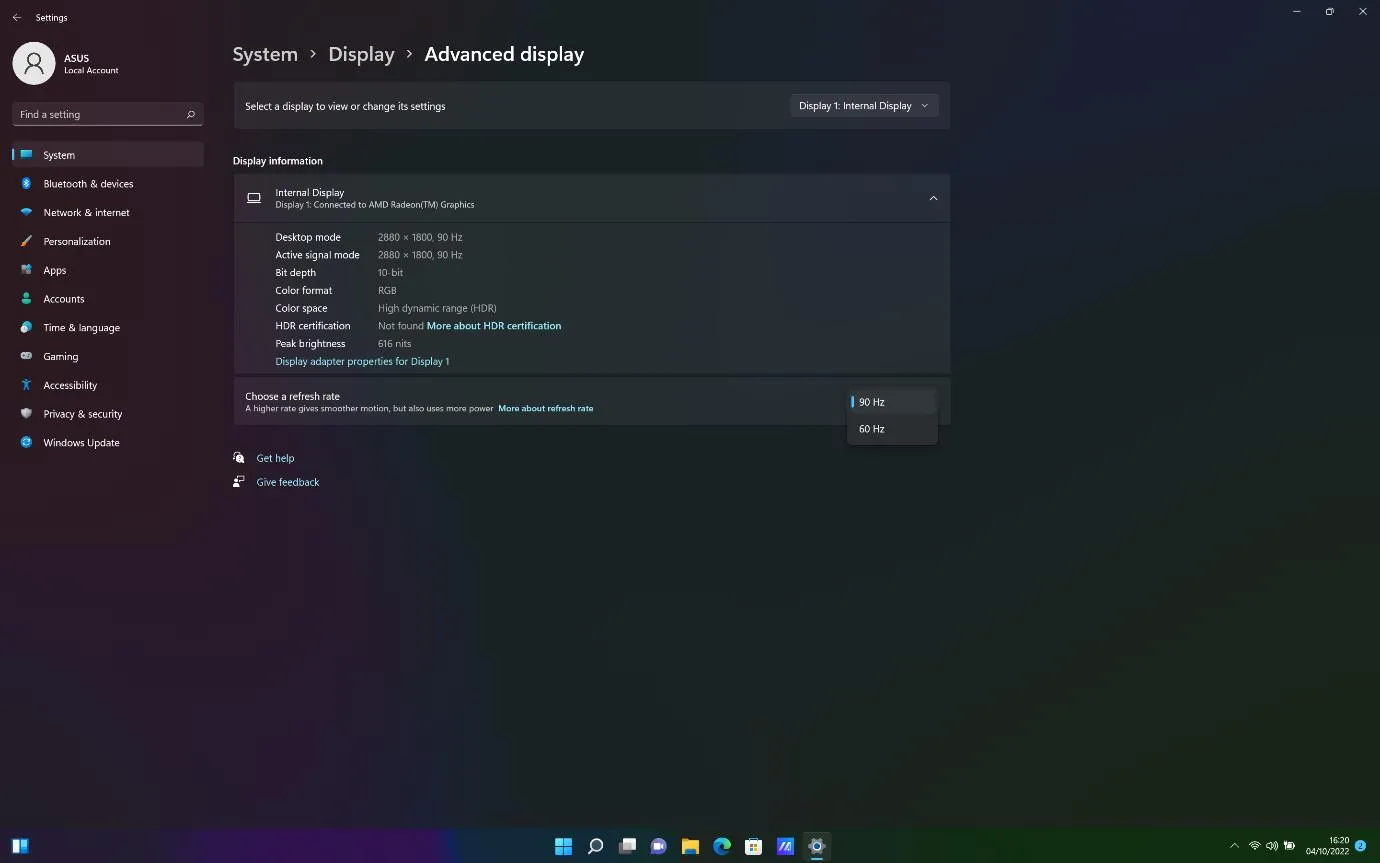Collapse the Internal Display information section
Image resolution: width=1380 pixels, height=863 pixels.
pyautogui.click(x=932, y=198)
